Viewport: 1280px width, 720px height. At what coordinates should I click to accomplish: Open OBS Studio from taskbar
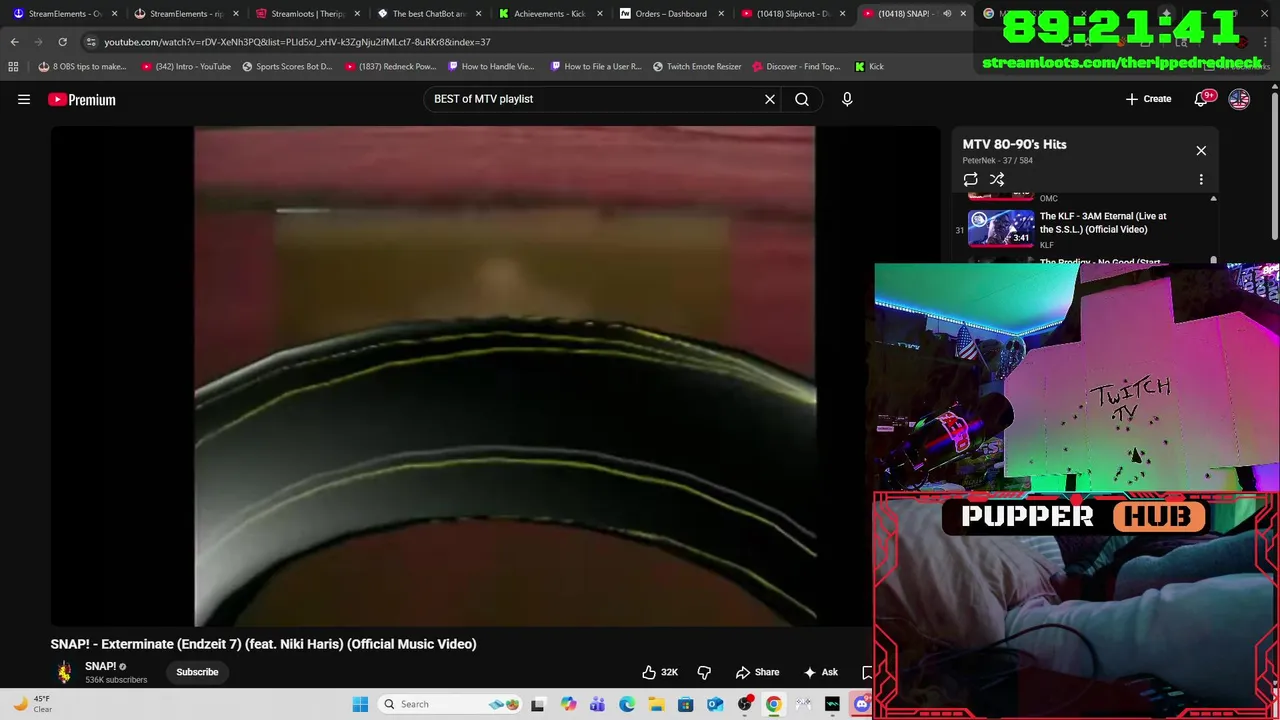(744, 704)
